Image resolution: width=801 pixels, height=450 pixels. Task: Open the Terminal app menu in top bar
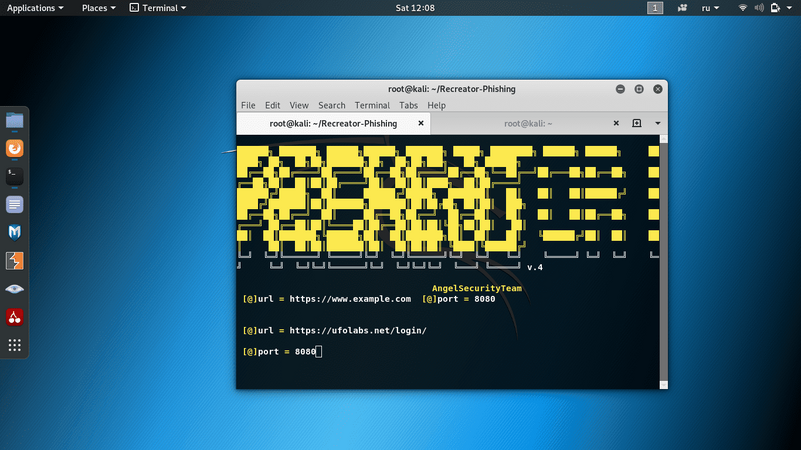158,8
